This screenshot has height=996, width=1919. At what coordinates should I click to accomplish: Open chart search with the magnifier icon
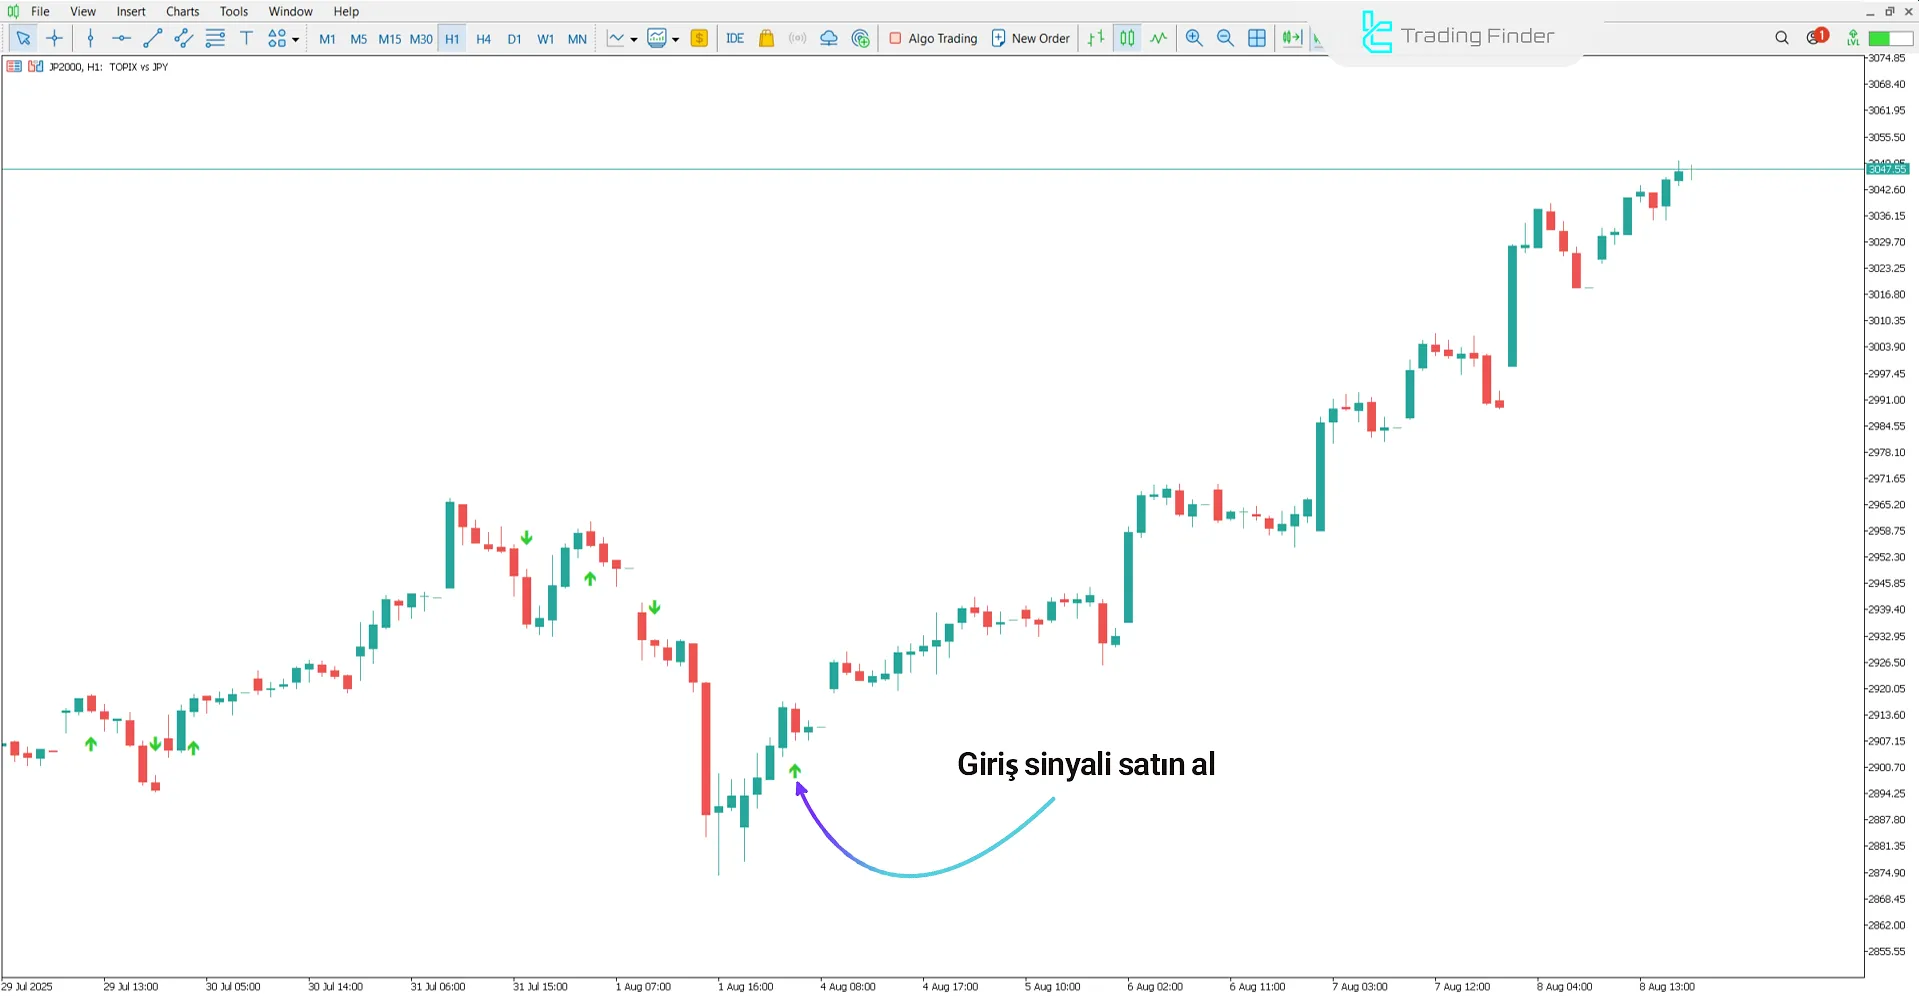tap(1781, 38)
